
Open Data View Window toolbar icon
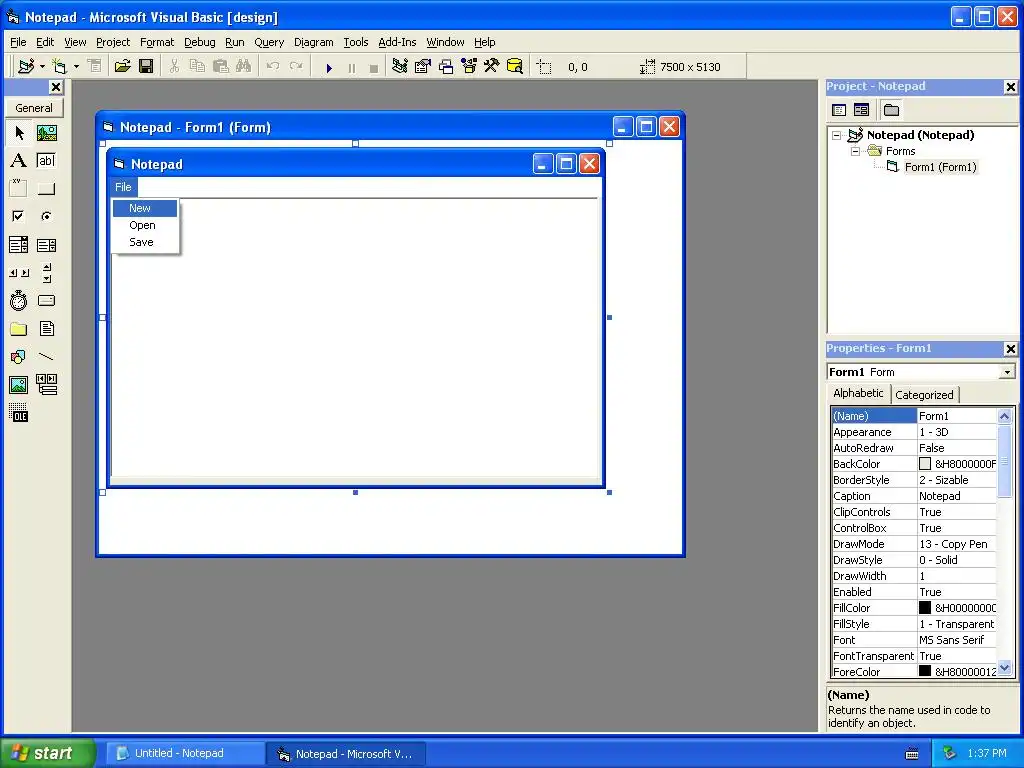(x=515, y=66)
